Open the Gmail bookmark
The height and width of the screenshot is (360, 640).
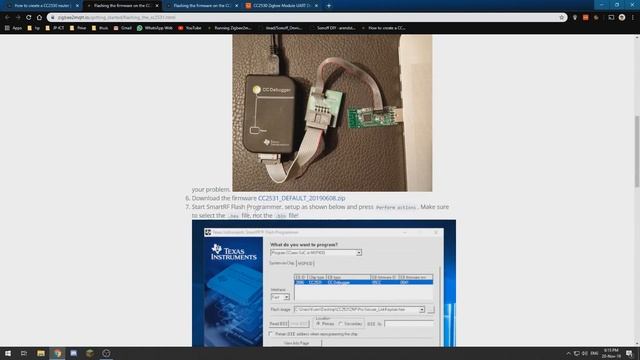[x=122, y=28]
